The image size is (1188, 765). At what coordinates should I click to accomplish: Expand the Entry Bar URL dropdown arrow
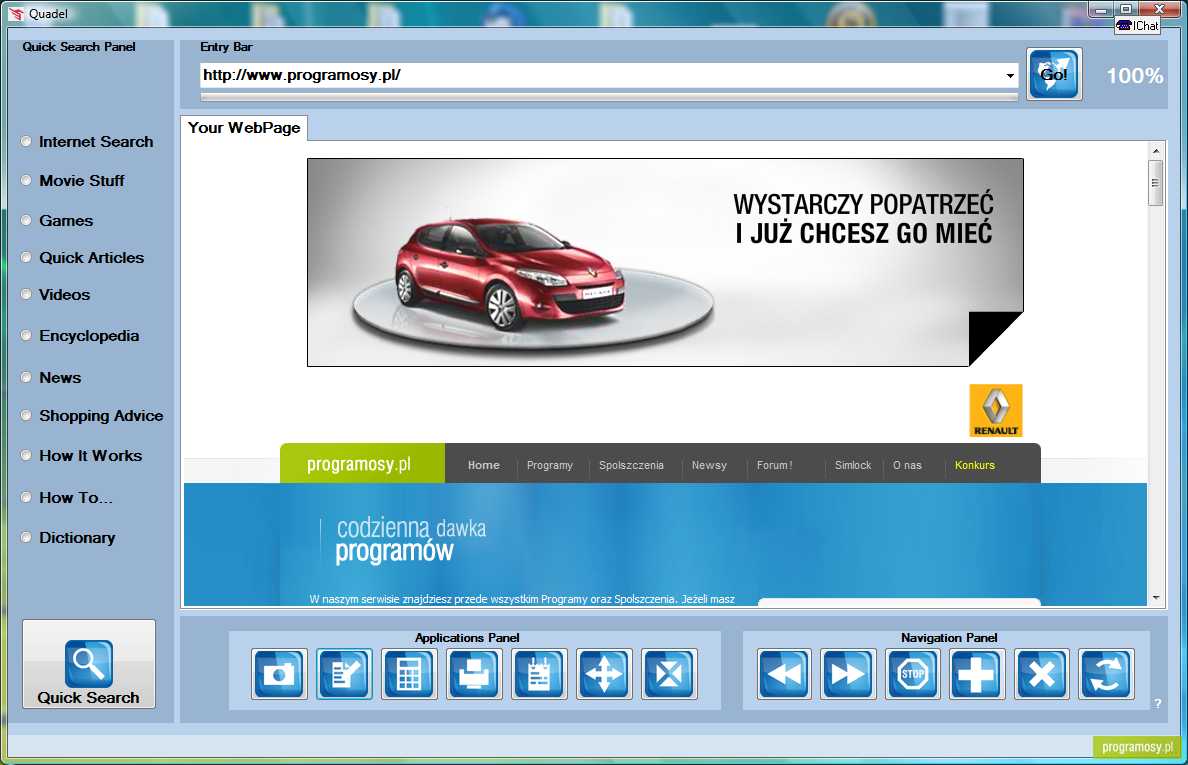[1010, 75]
